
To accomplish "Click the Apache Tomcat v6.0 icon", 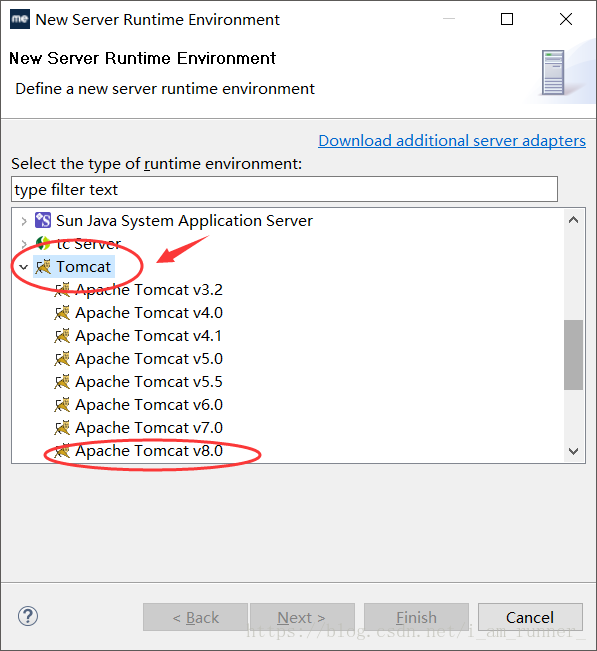I will point(62,405).
